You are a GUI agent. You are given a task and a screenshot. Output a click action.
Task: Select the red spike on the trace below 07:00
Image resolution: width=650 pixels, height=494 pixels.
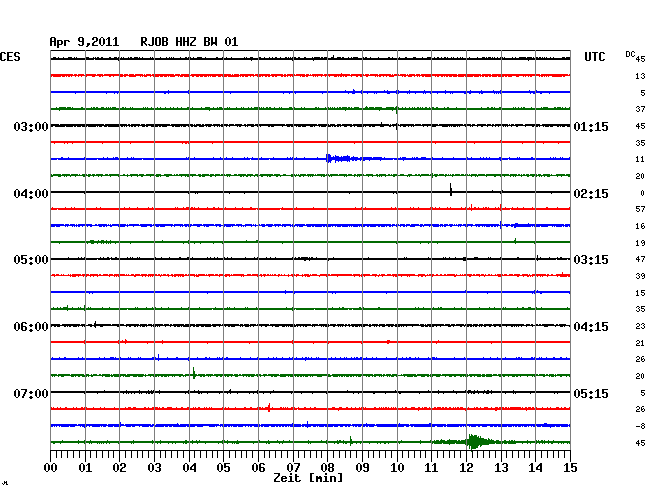tap(269, 408)
